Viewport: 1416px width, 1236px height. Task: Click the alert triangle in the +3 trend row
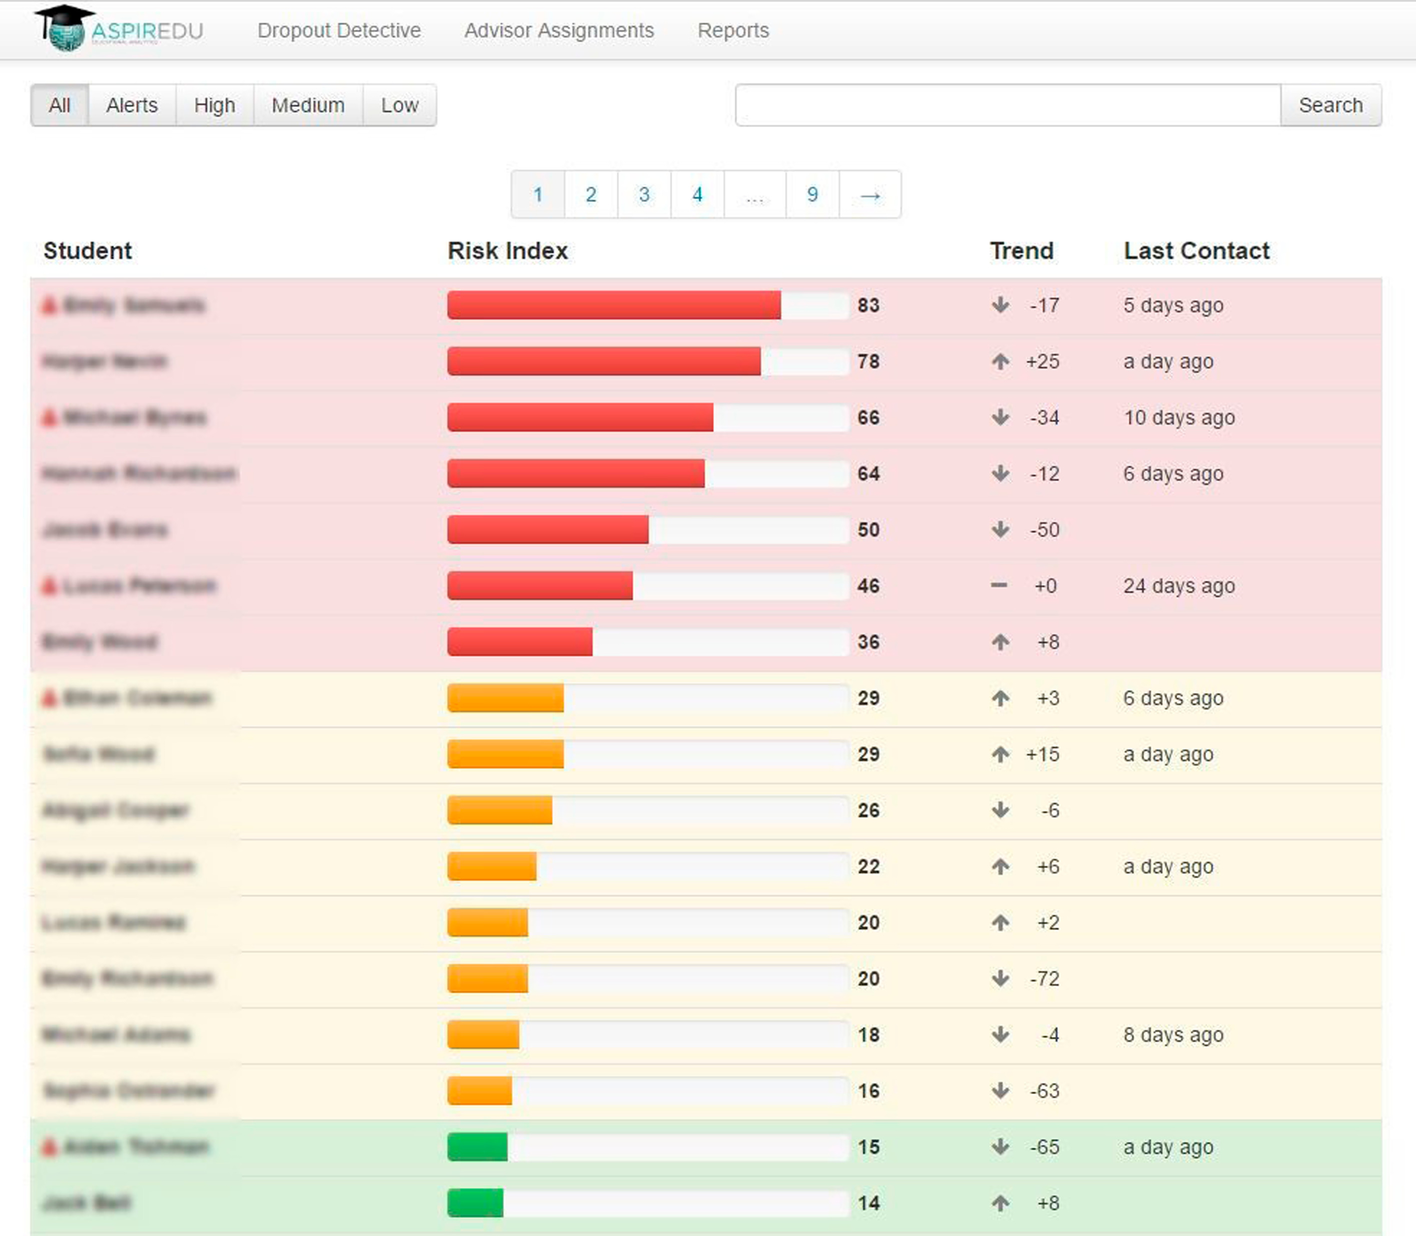click(x=49, y=697)
